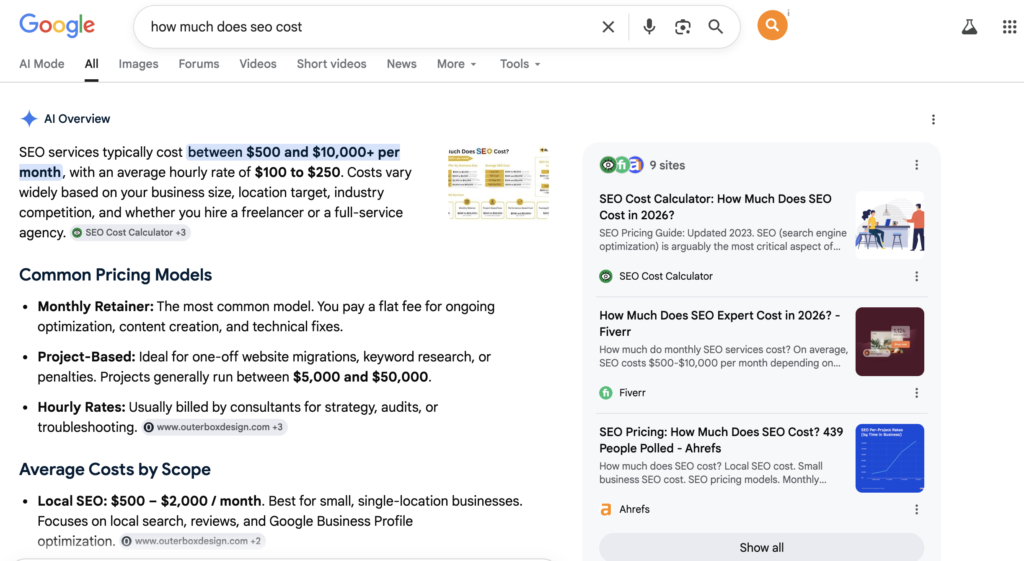Open AI Overview three-dot options menu

[x=933, y=120]
